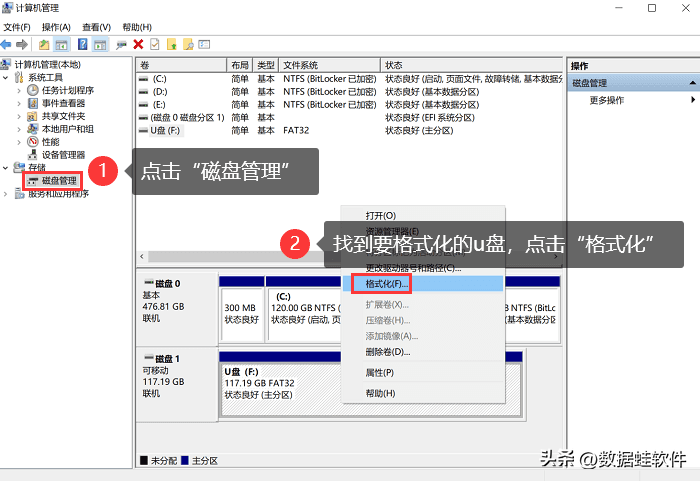
Task: Expand the 本地用户和组 node chevron
Action: click(19, 130)
